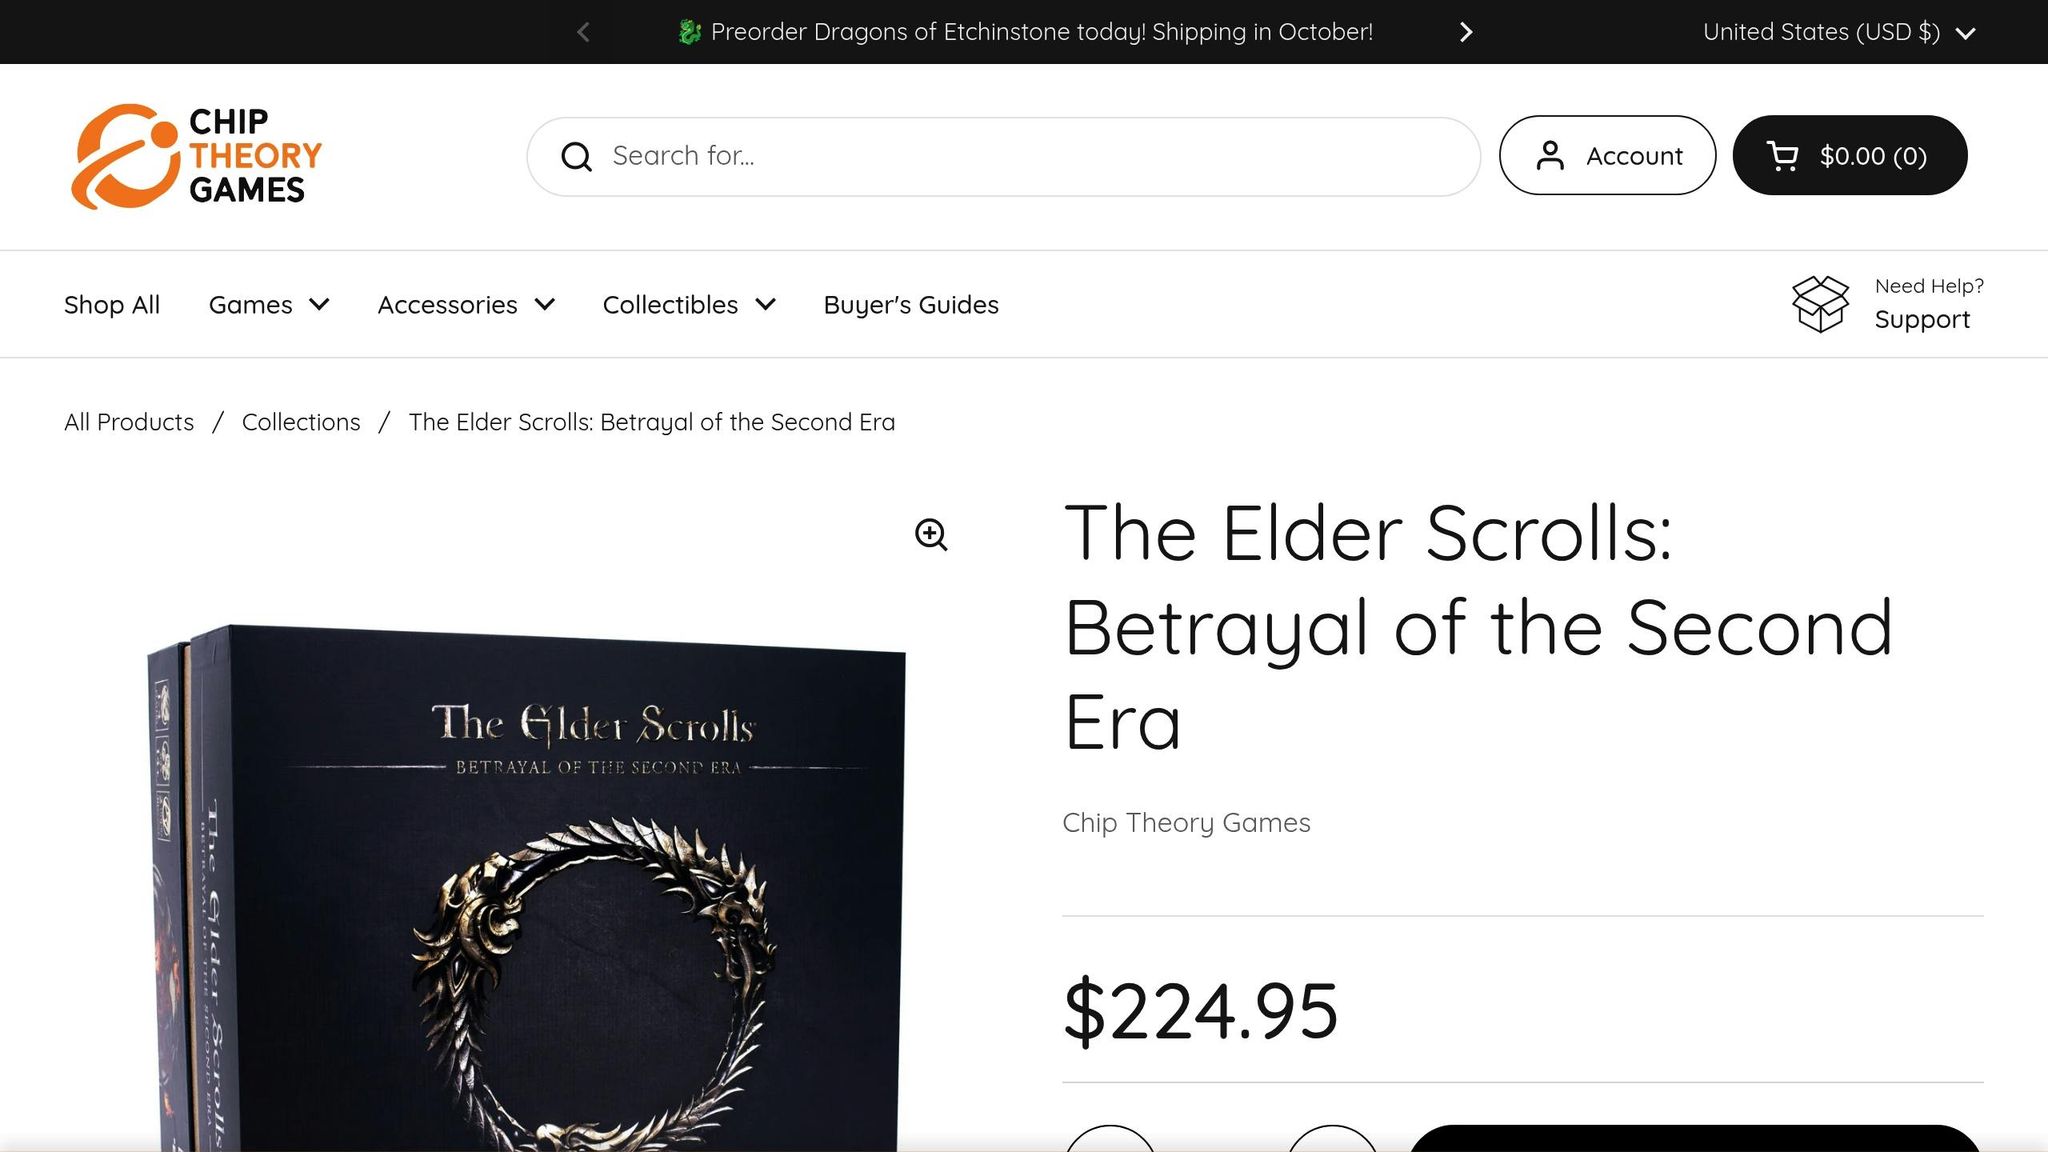
Task: Click the image zoom magnifier icon
Action: coord(931,535)
